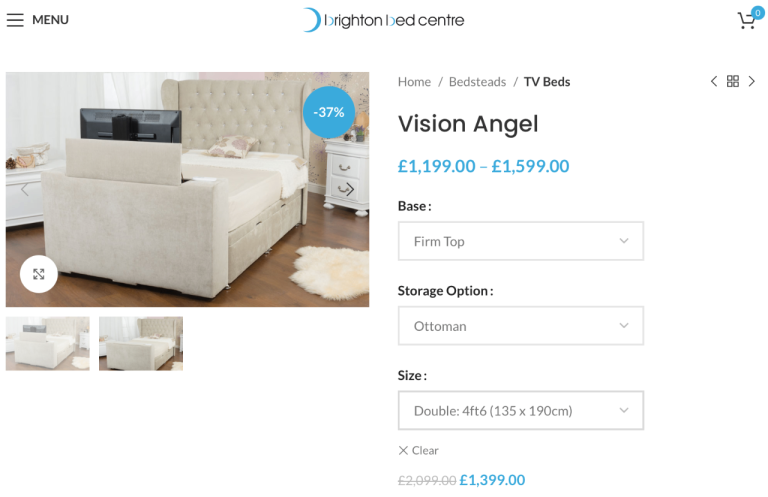Clear the selected product options
Viewport: 768px width, 497px height.
click(x=418, y=450)
